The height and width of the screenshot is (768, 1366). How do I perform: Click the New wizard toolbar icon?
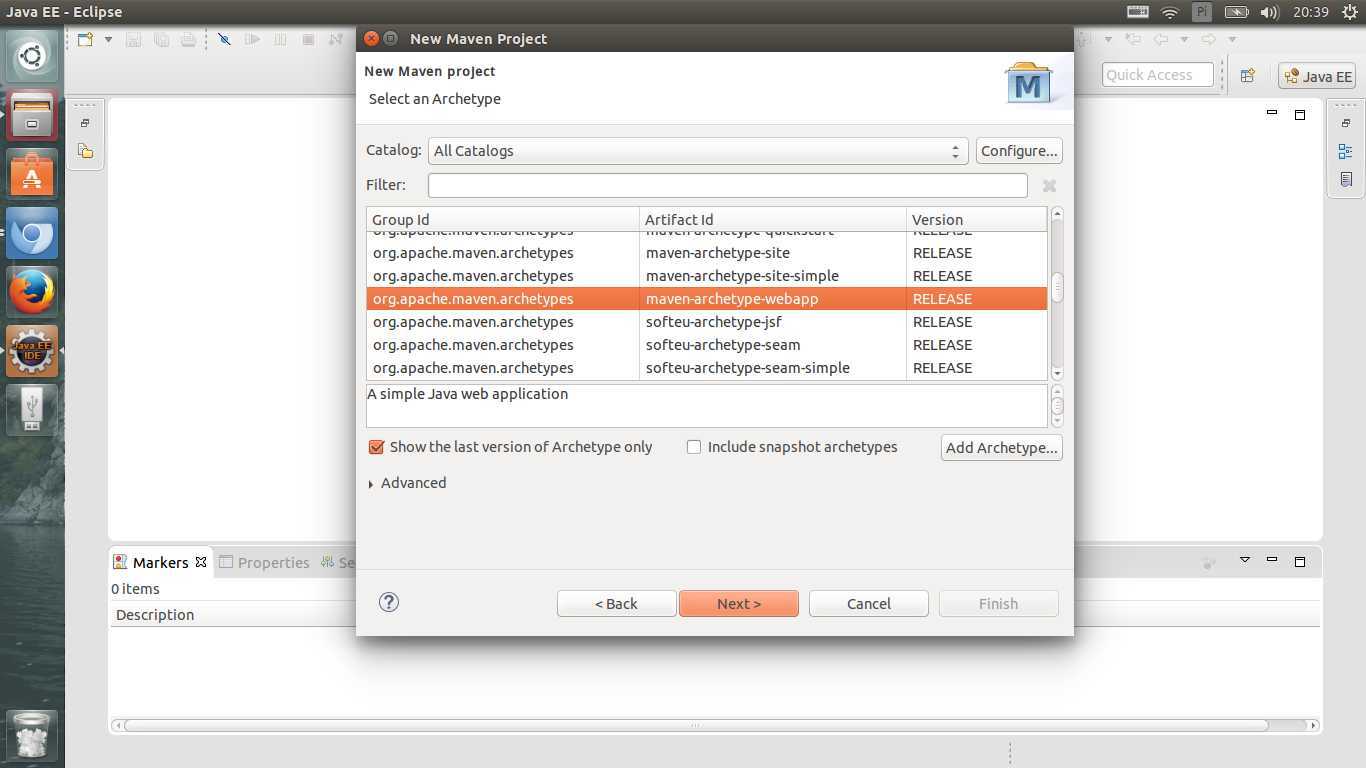[x=85, y=40]
